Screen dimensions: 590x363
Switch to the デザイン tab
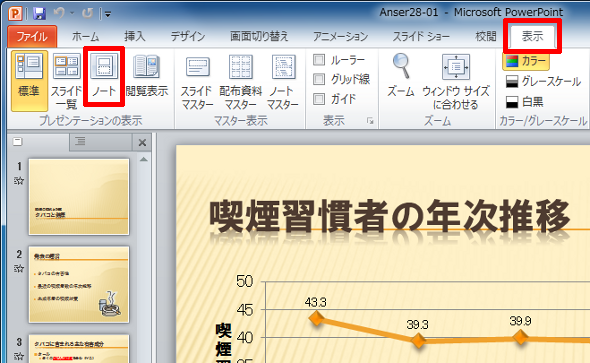(188, 36)
